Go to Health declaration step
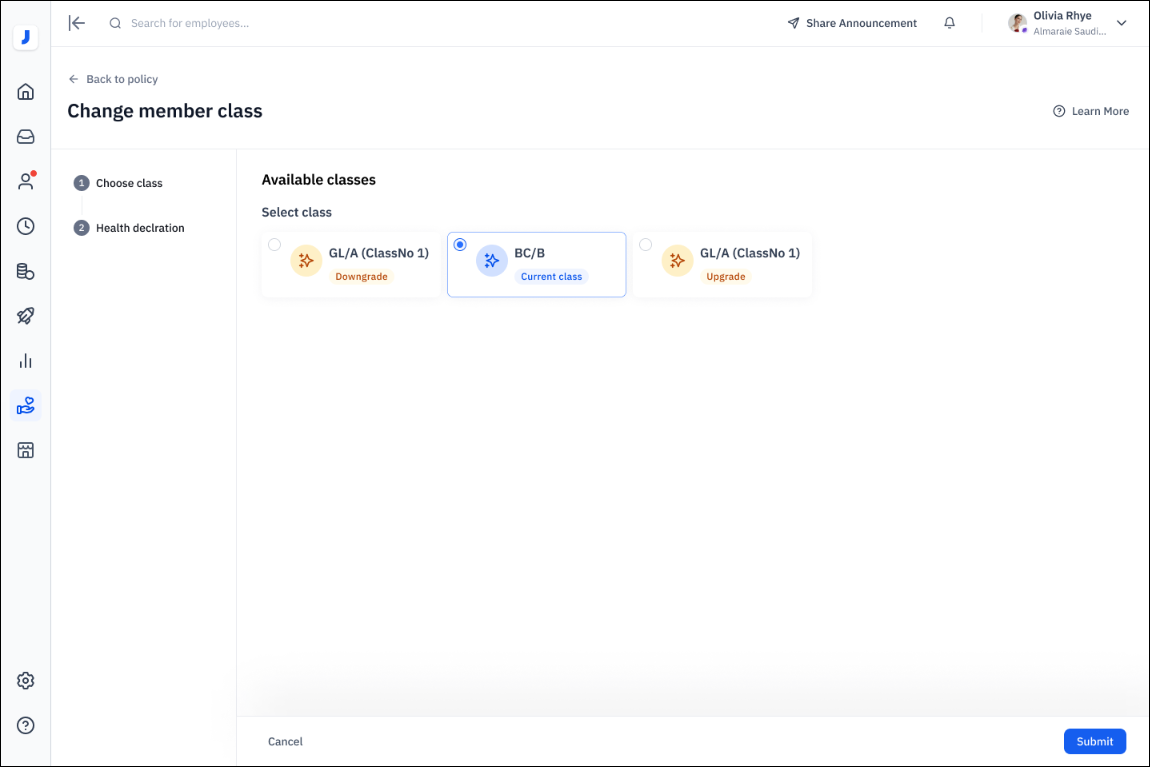This screenshot has width=1150, height=767. coord(139,228)
